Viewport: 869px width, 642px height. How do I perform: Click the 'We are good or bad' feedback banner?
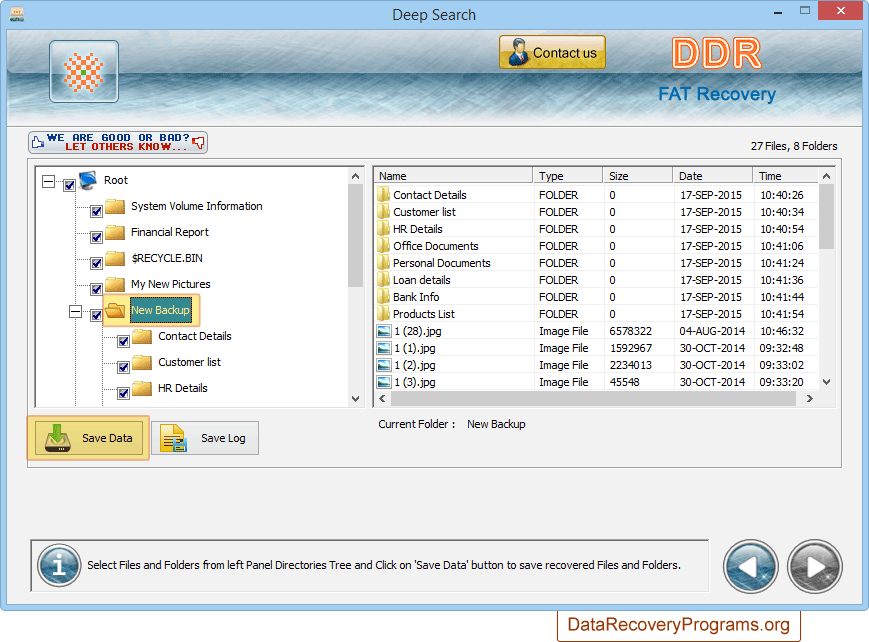click(118, 142)
